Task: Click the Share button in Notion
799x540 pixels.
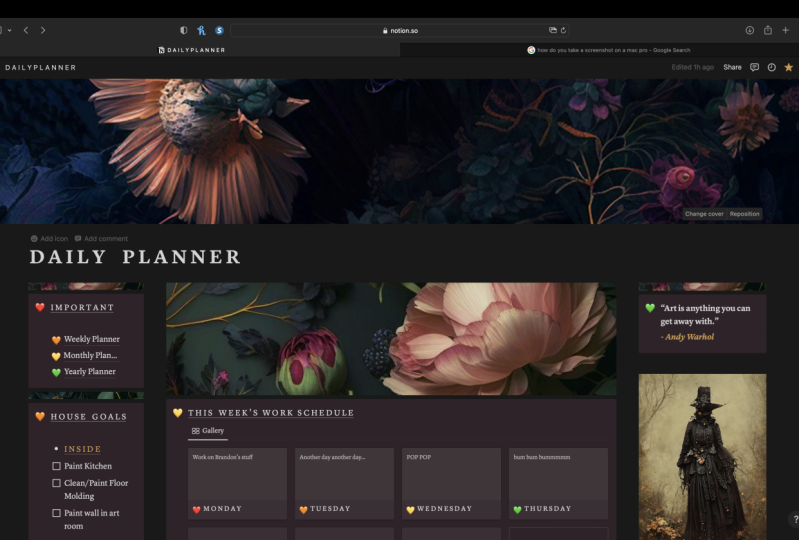Action: point(732,67)
